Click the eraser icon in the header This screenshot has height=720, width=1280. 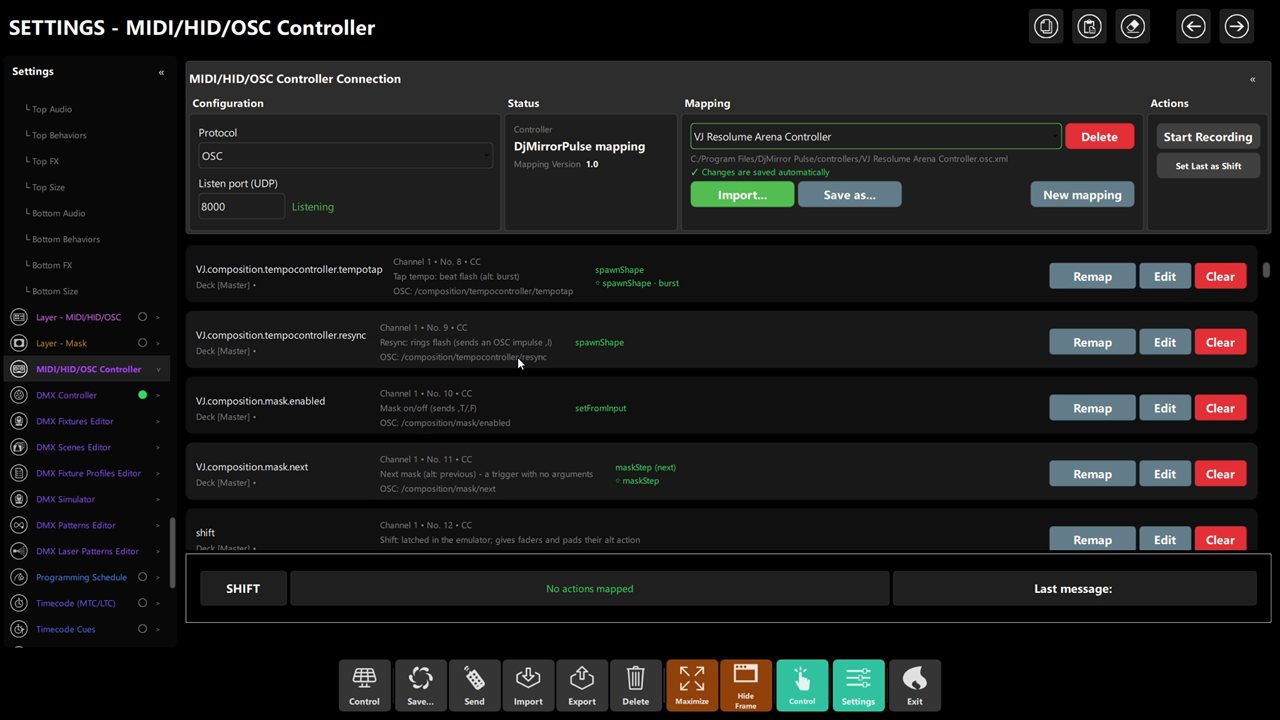point(1133,27)
